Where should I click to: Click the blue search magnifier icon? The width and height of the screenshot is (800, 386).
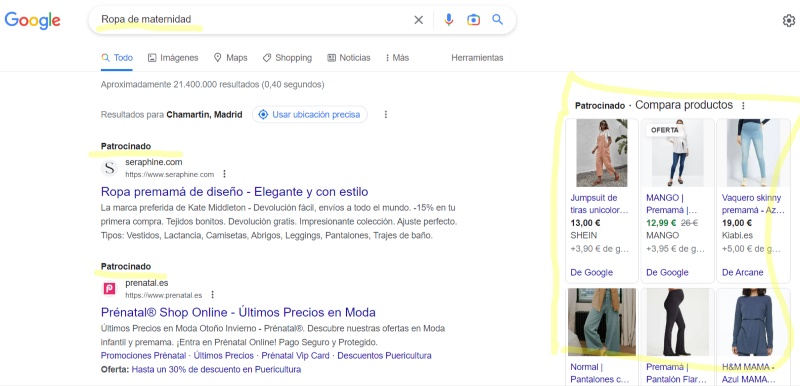pyautogui.click(x=497, y=20)
